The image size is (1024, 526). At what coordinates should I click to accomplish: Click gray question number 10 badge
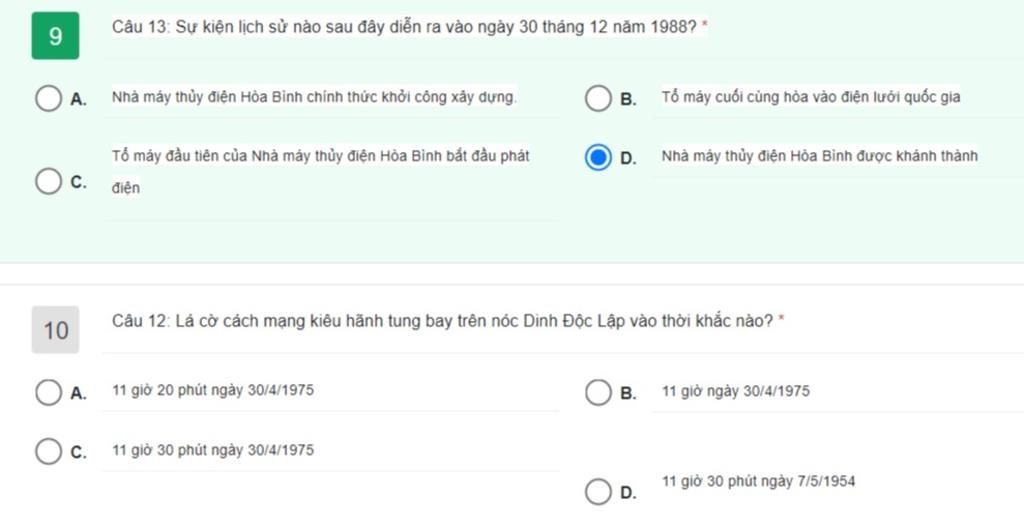(x=56, y=330)
